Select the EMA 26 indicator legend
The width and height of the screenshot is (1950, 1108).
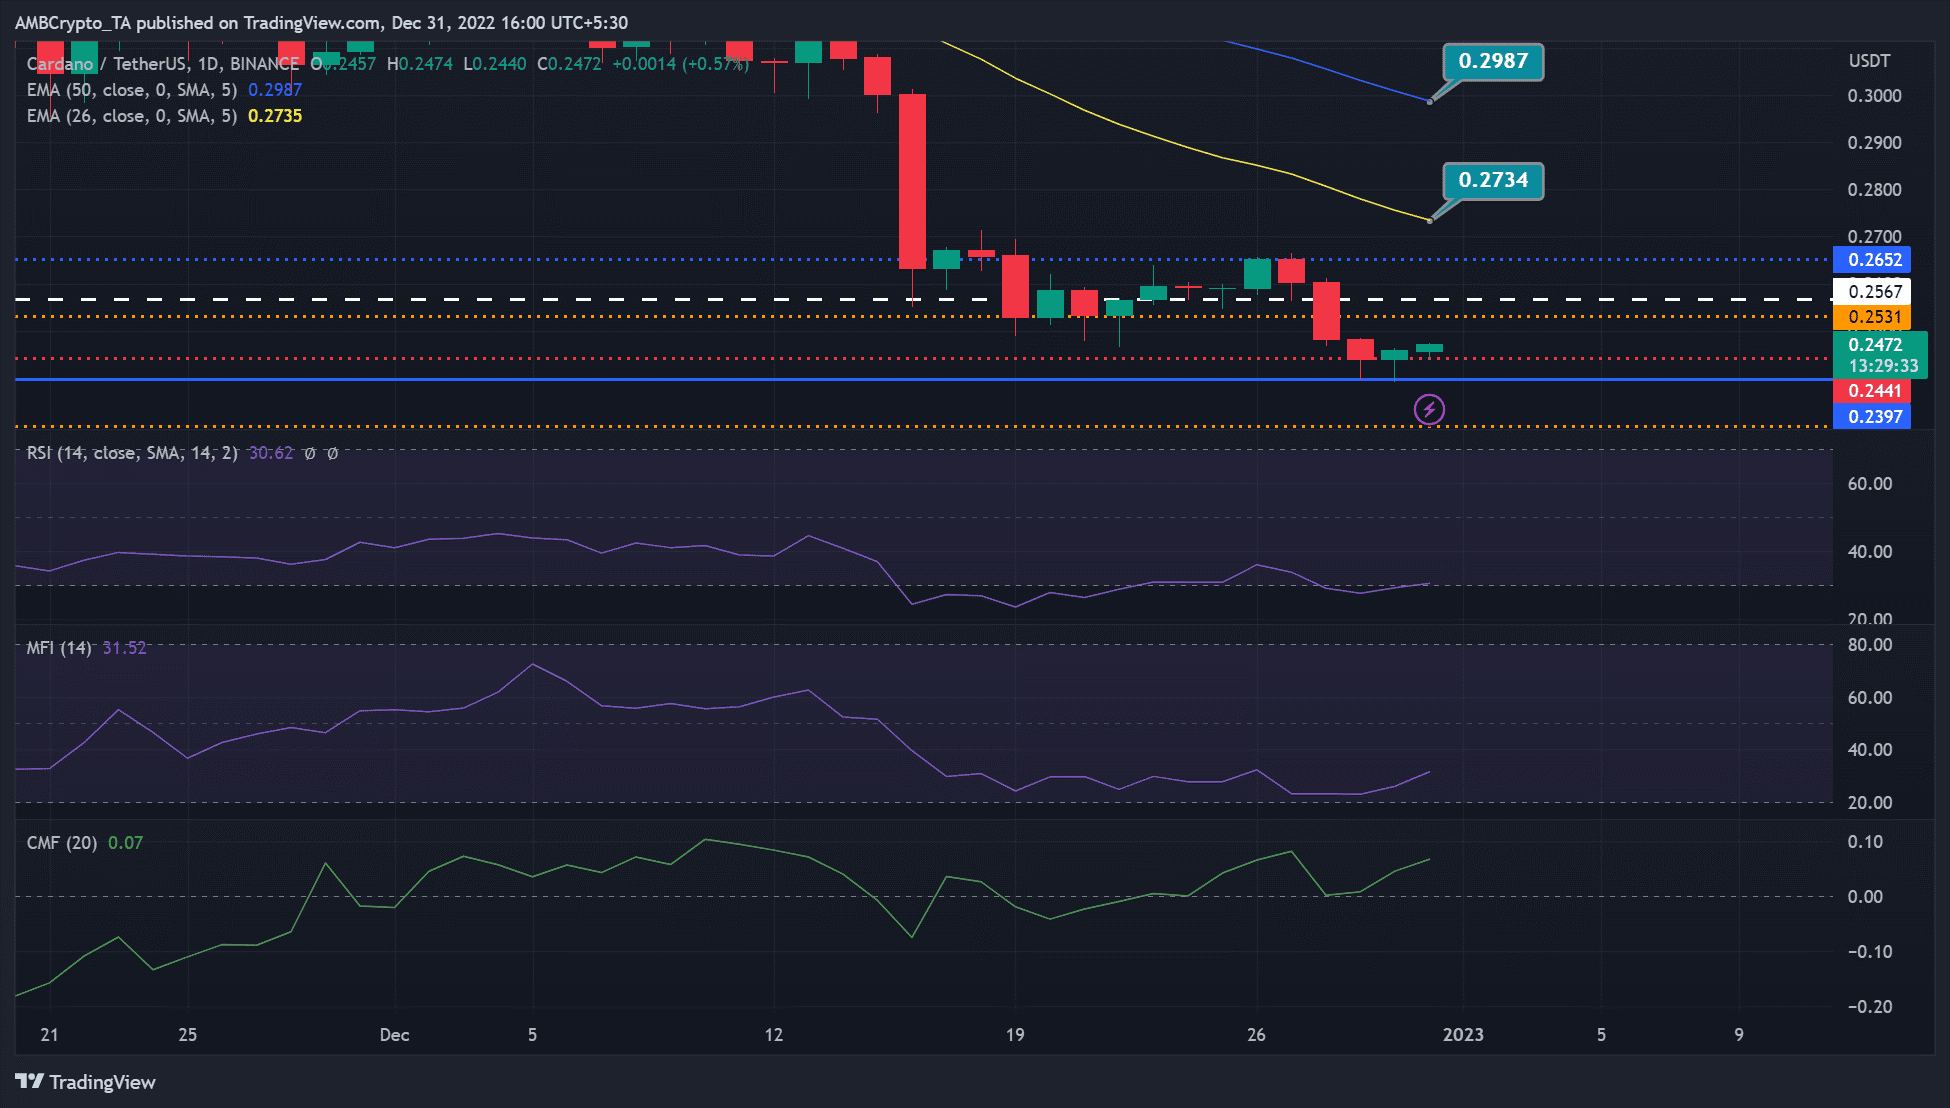[x=131, y=116]
